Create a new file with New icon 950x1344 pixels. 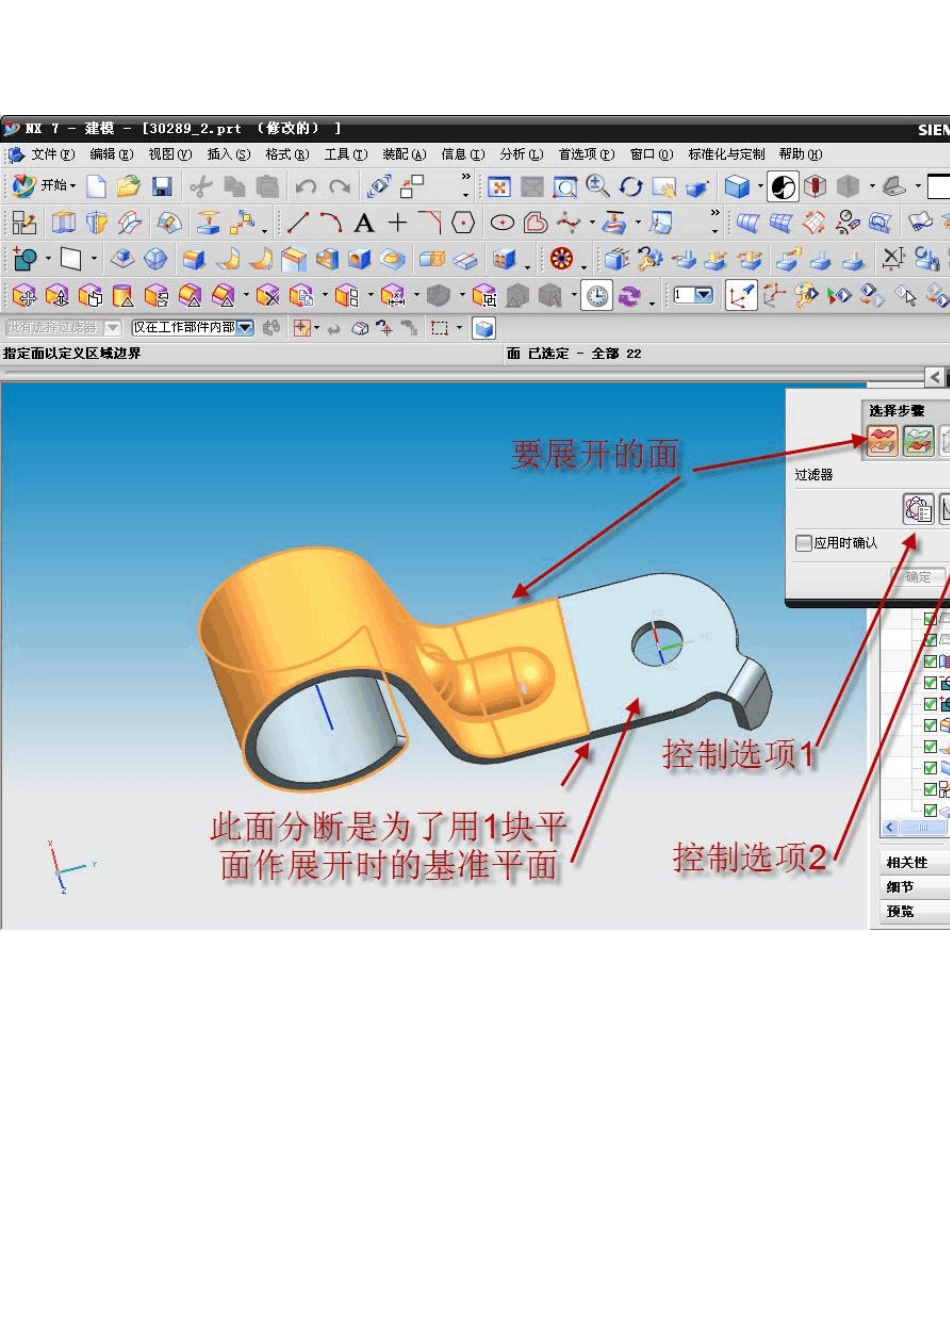(96, 186)
